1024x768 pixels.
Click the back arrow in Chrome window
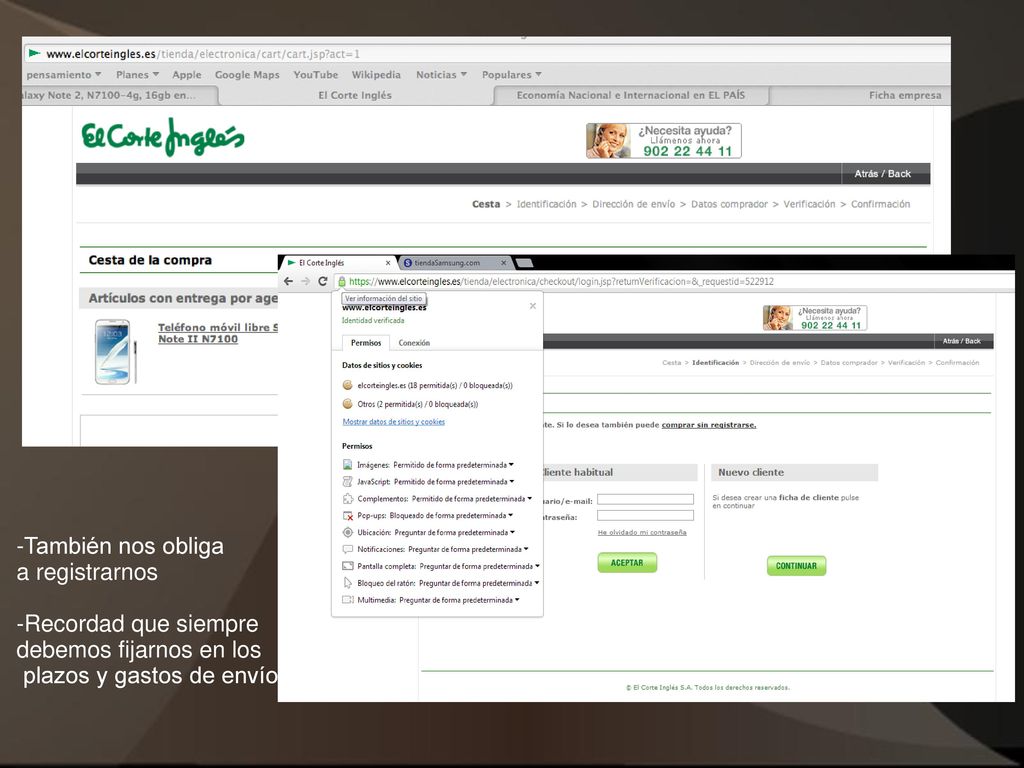289,281
